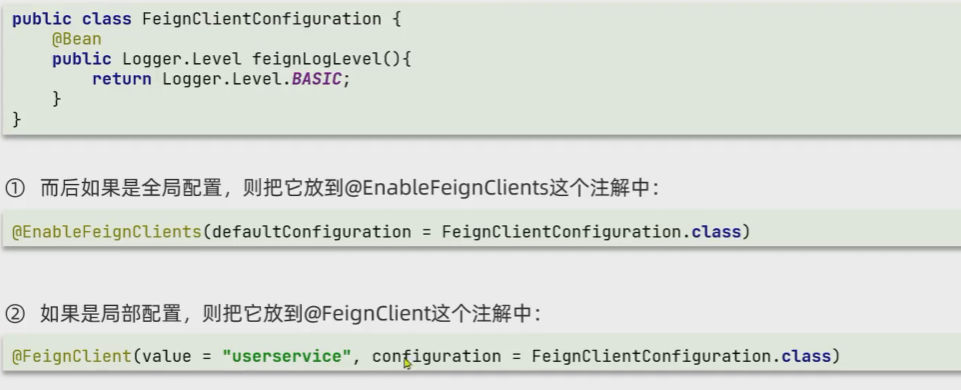Screen dimensions: 961x390
Task: Click the circled number one marker
Action: pyautogui.click(x=15, y=188)
